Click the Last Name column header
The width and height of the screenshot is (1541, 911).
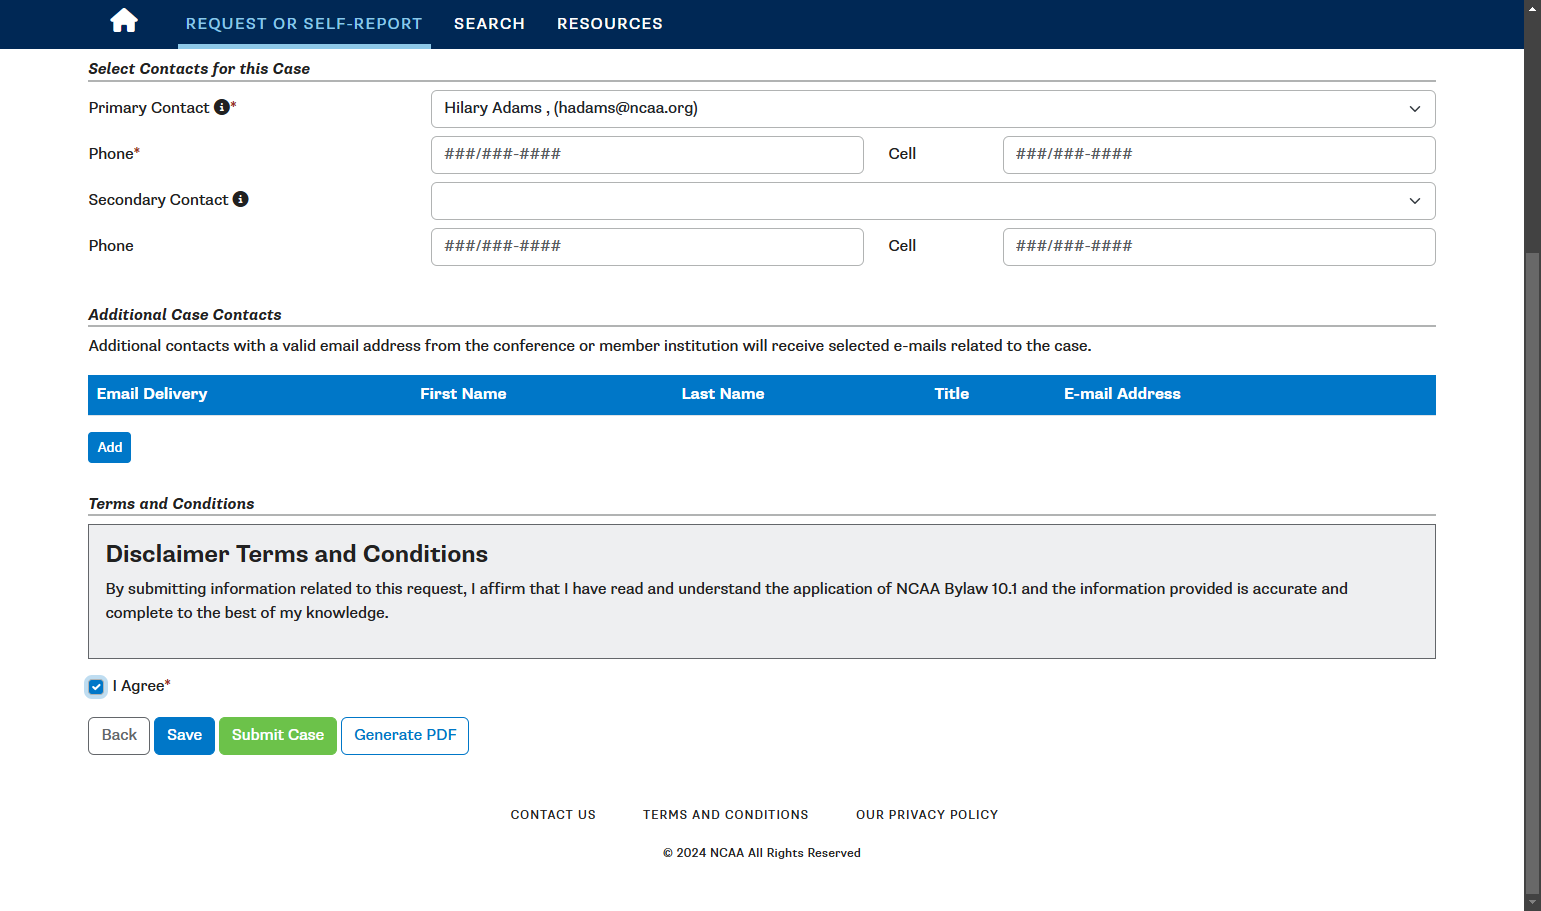(723, 394)
